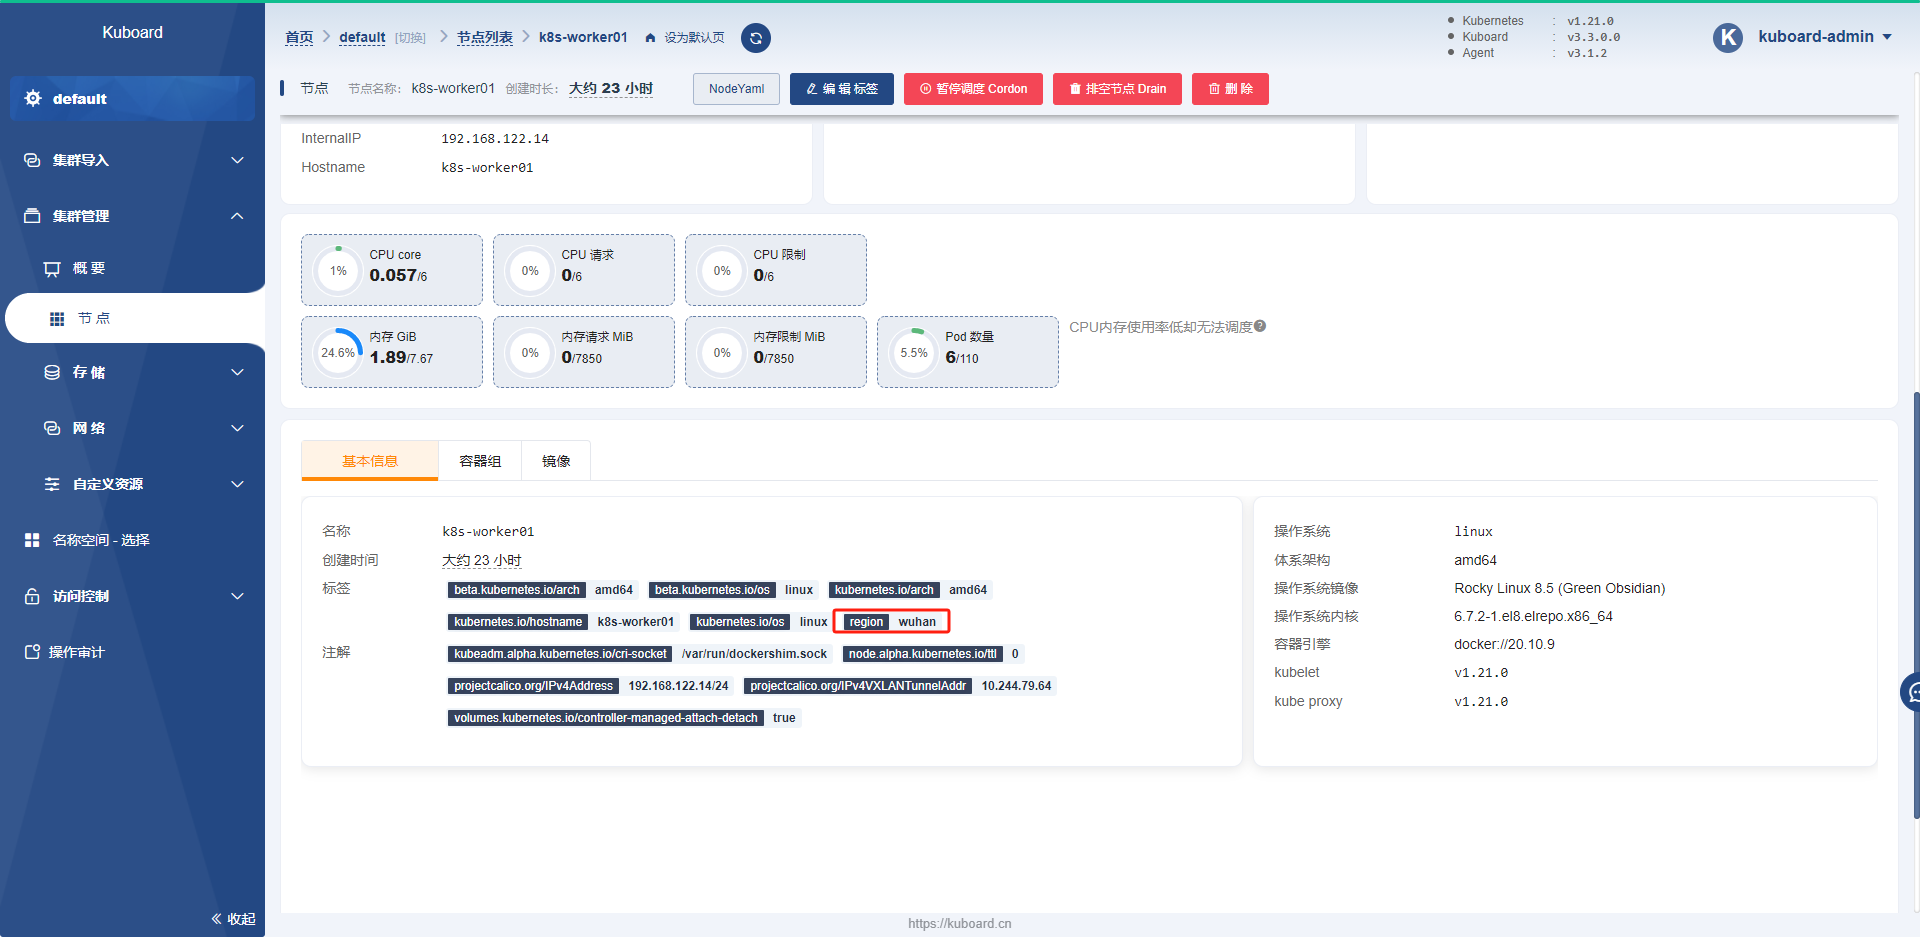Viewport: 1920px width, 937px height.
Task: Click the refresh icon beside breadcrumb
Action: pyautogui.click(x=756, y=38)
